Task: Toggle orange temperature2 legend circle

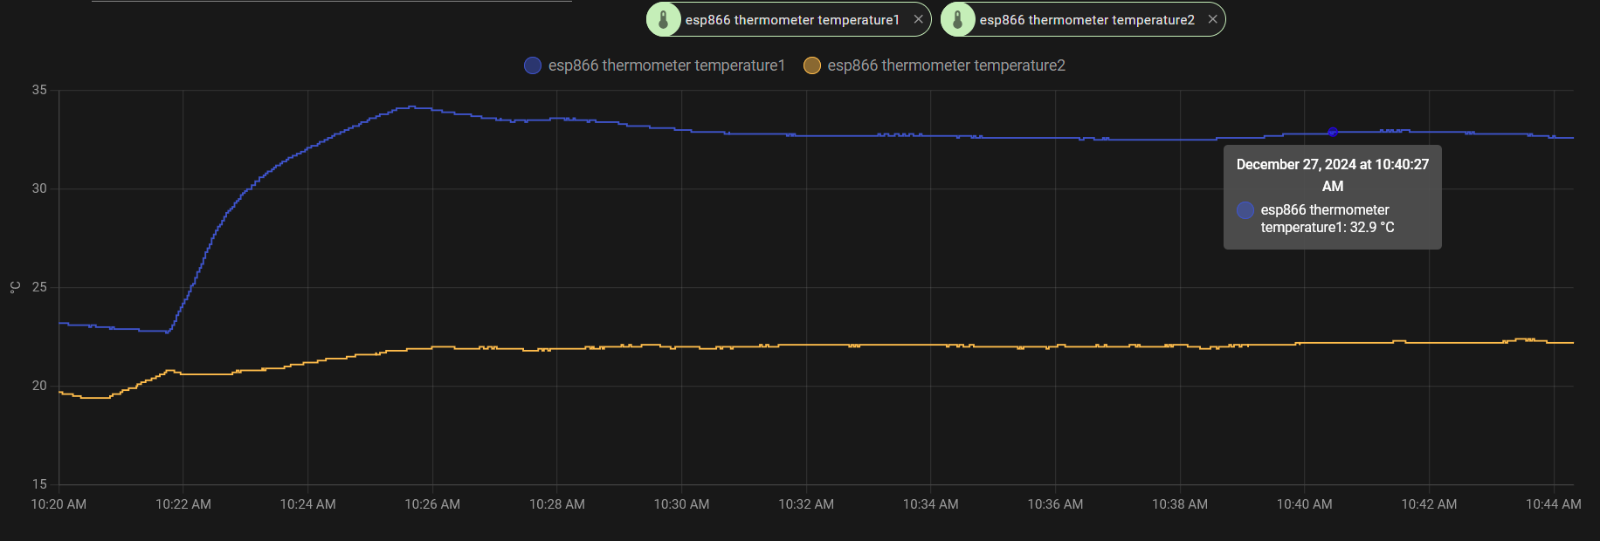Action: [812, 65]
